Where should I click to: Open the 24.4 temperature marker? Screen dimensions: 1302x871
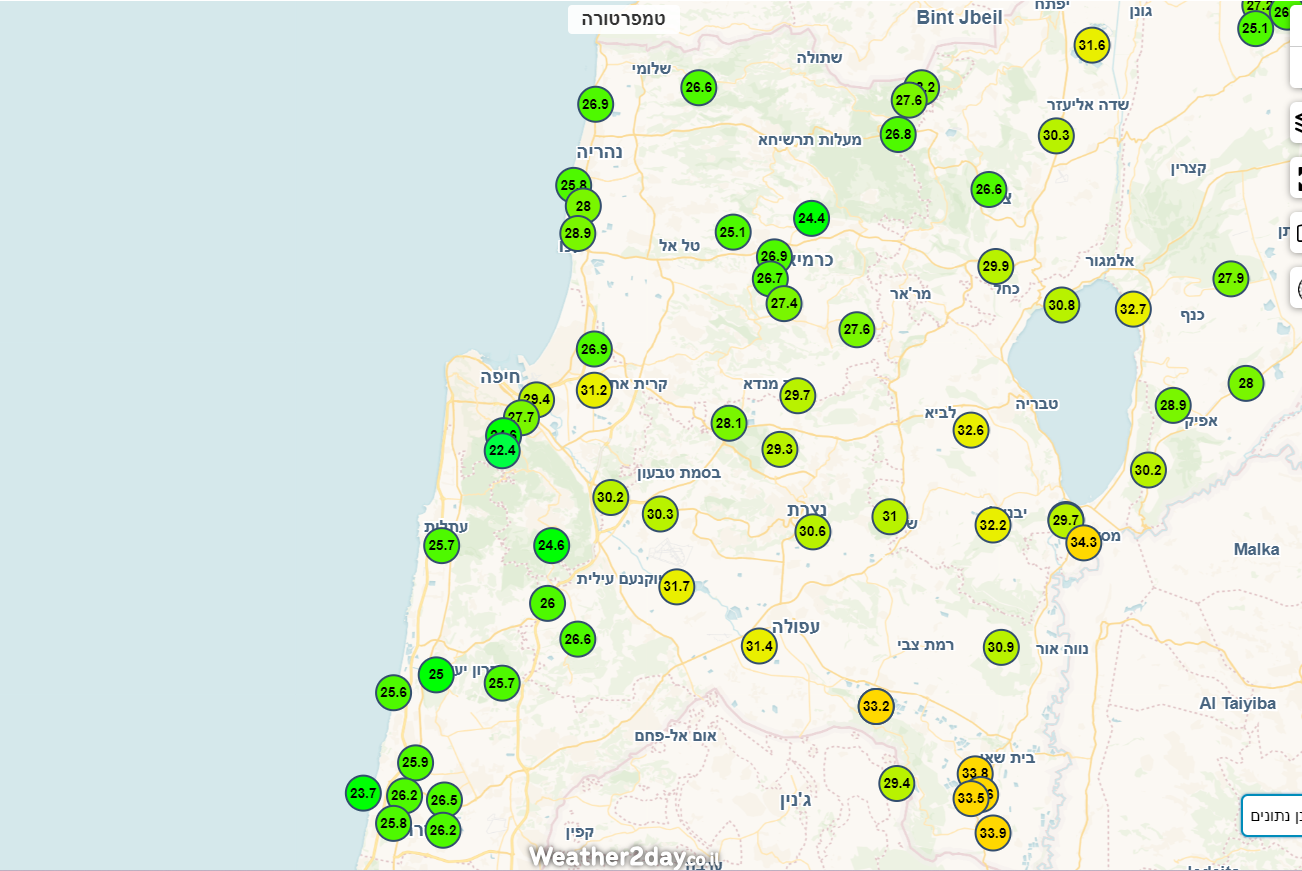[x=811, y=218]
